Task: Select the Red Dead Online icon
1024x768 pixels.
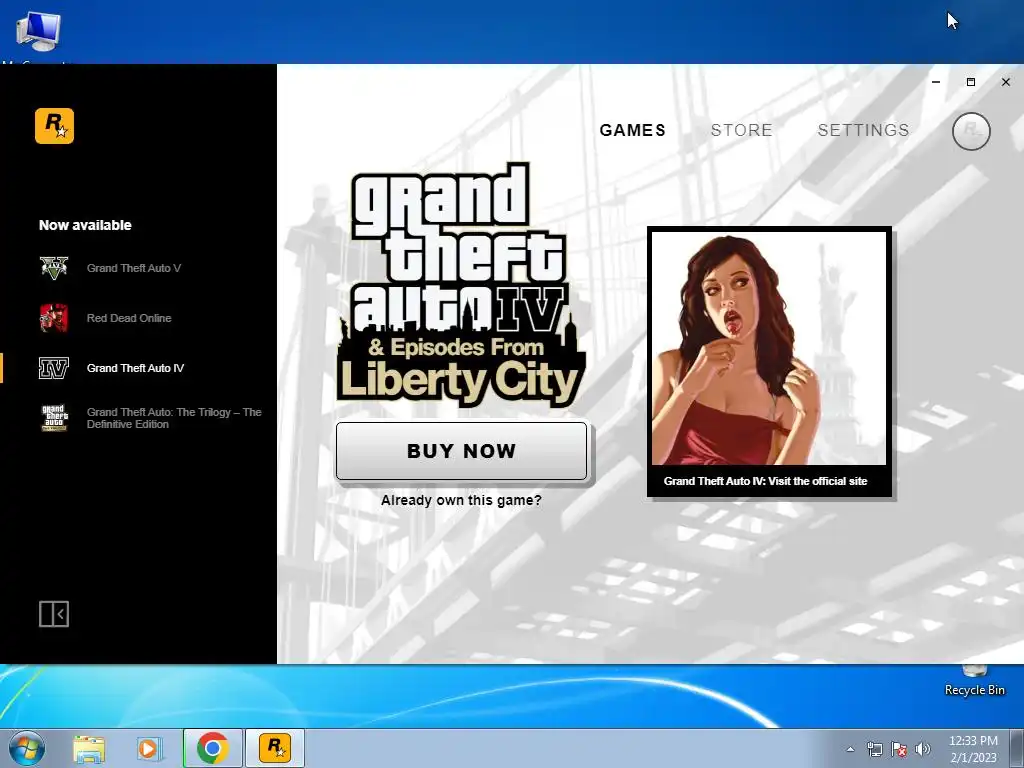Action: click(x=54, y=318)
